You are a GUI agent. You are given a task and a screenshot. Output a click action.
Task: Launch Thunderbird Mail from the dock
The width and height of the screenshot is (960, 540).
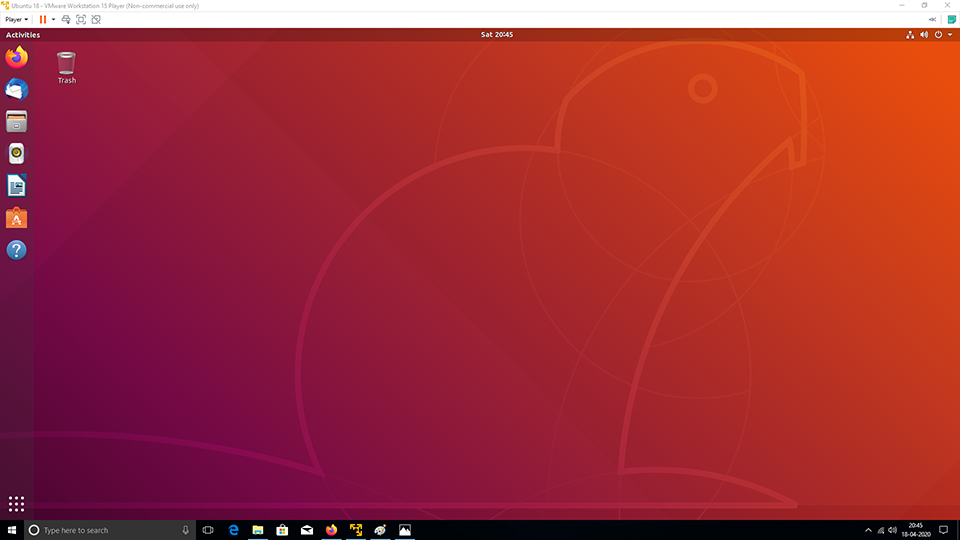[x=17, y=89]
